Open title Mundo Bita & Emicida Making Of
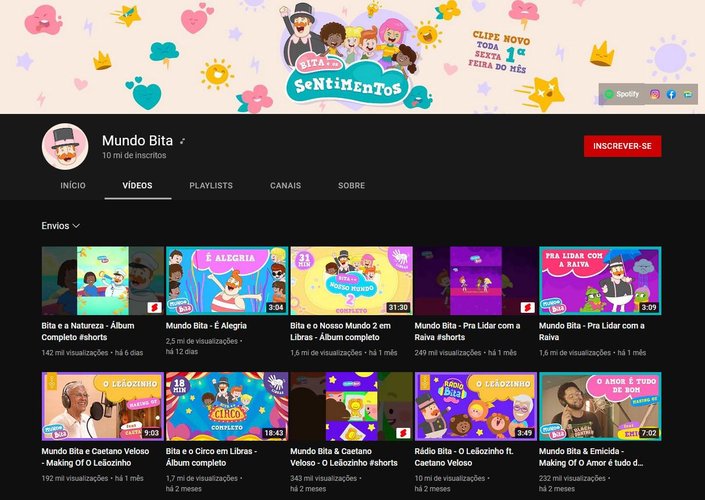Screen dimensions: 705x500 click(x=591, y=457)
